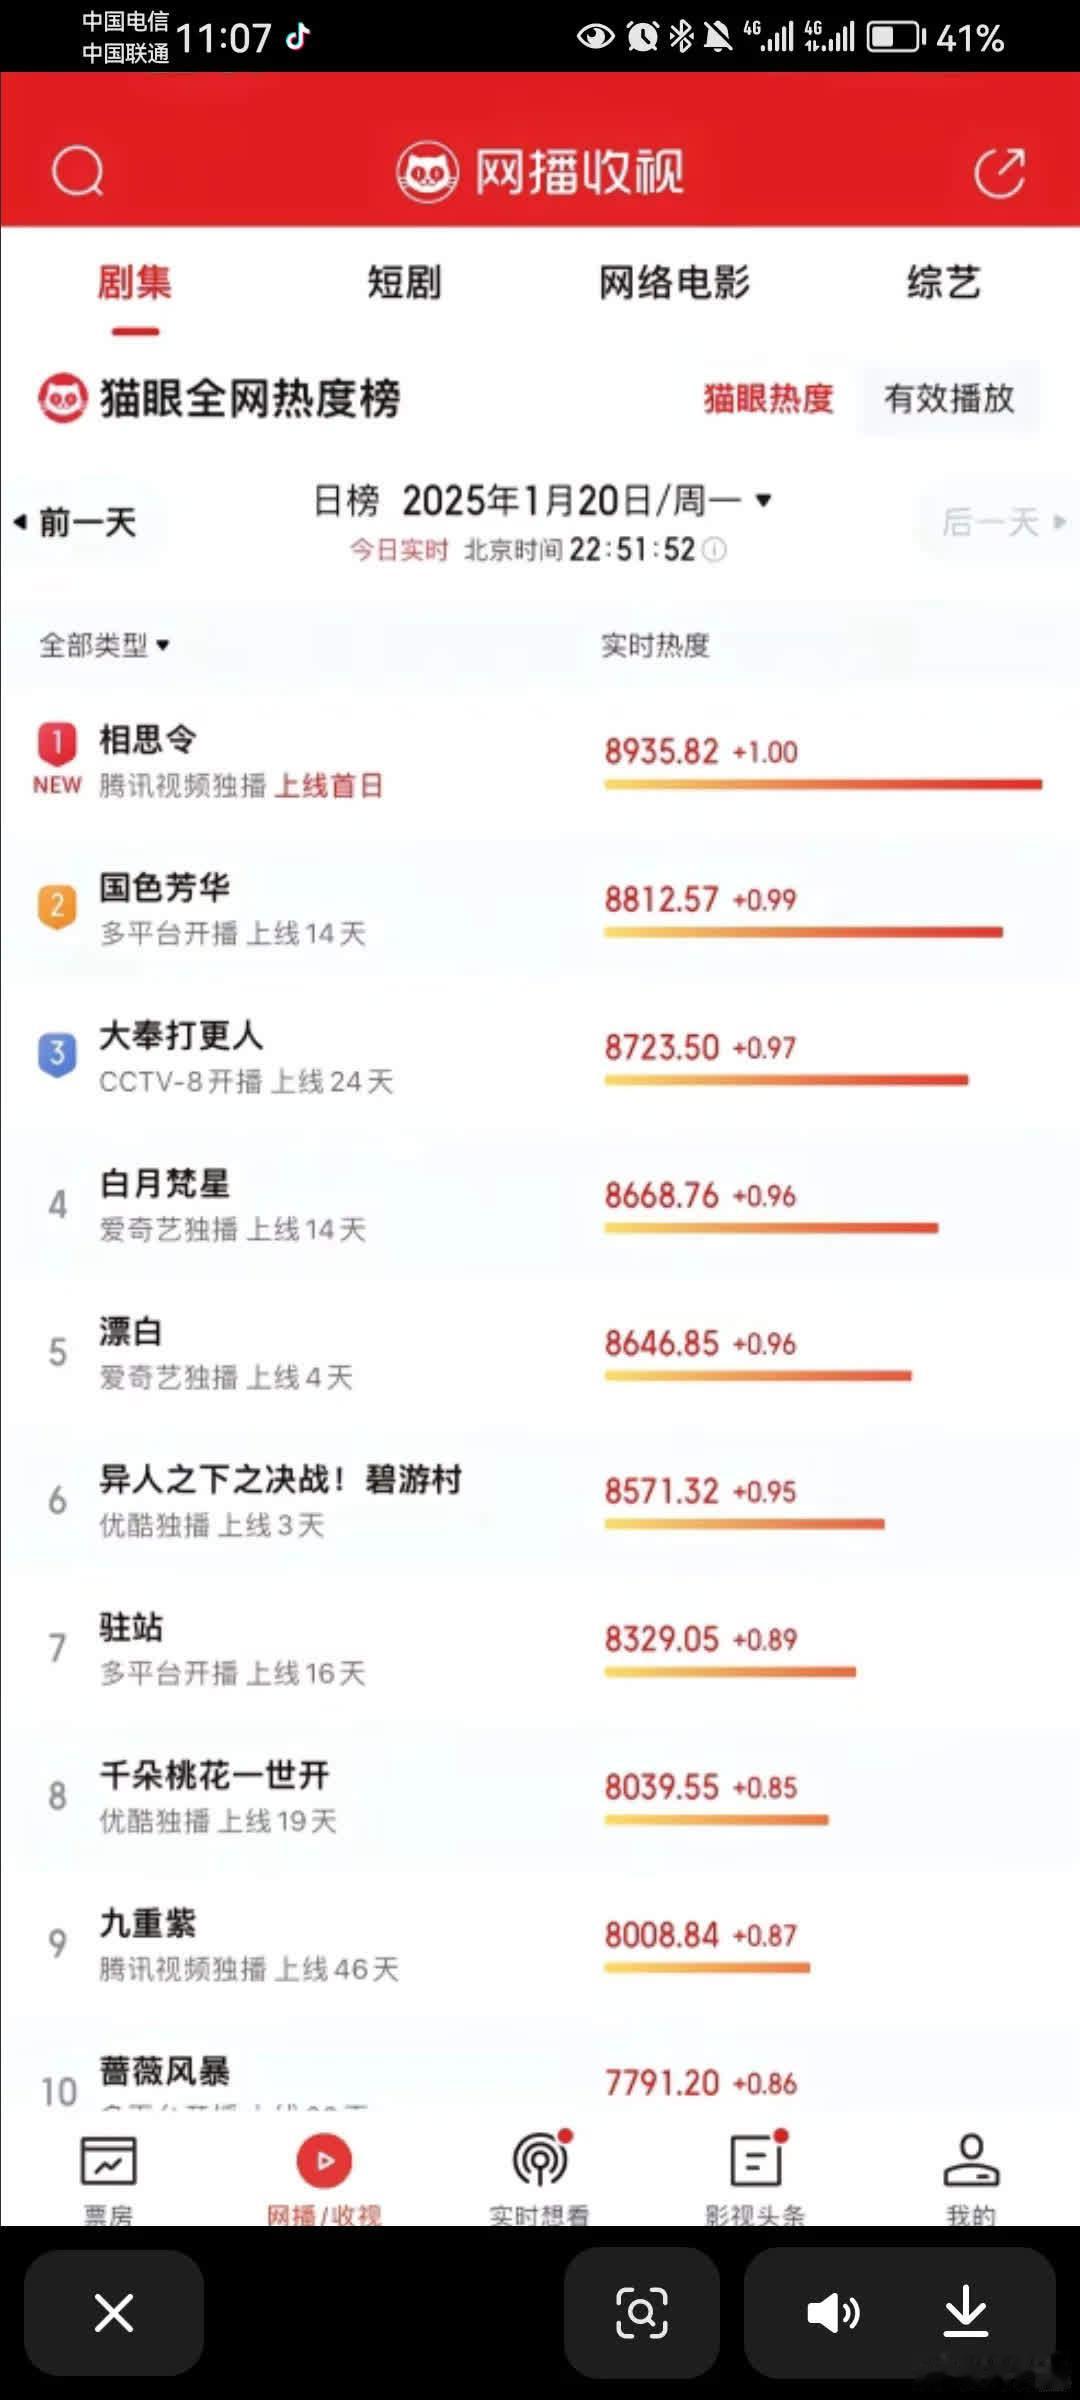Screen dimensions: 1080x2400
Task: Switch ranking to 有效播放
Action: 949,398
